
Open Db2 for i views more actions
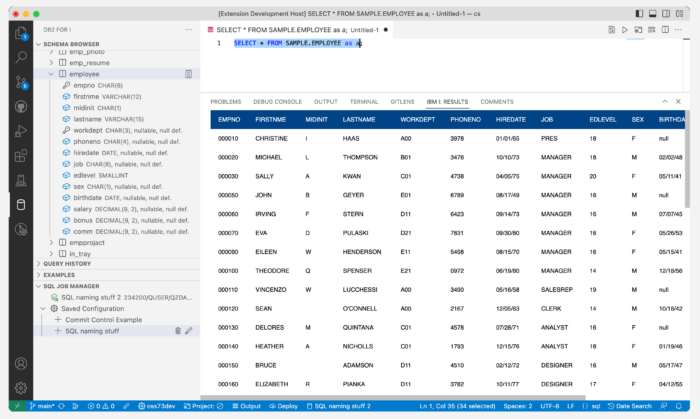(x=188, y=30)
